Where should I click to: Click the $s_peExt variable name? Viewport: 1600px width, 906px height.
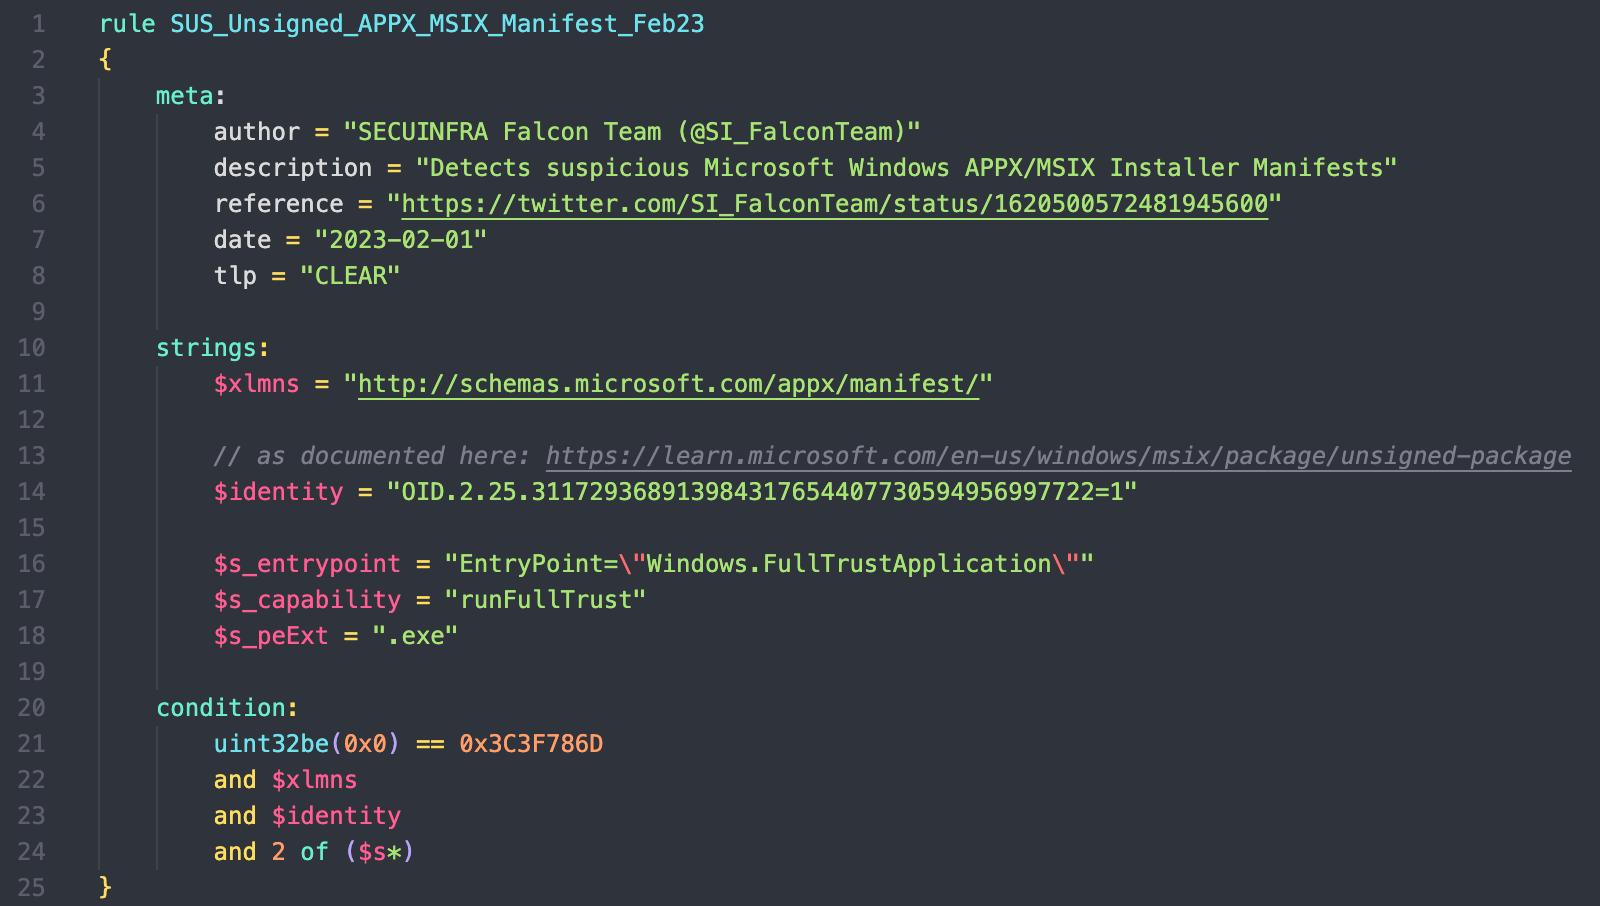271,636
